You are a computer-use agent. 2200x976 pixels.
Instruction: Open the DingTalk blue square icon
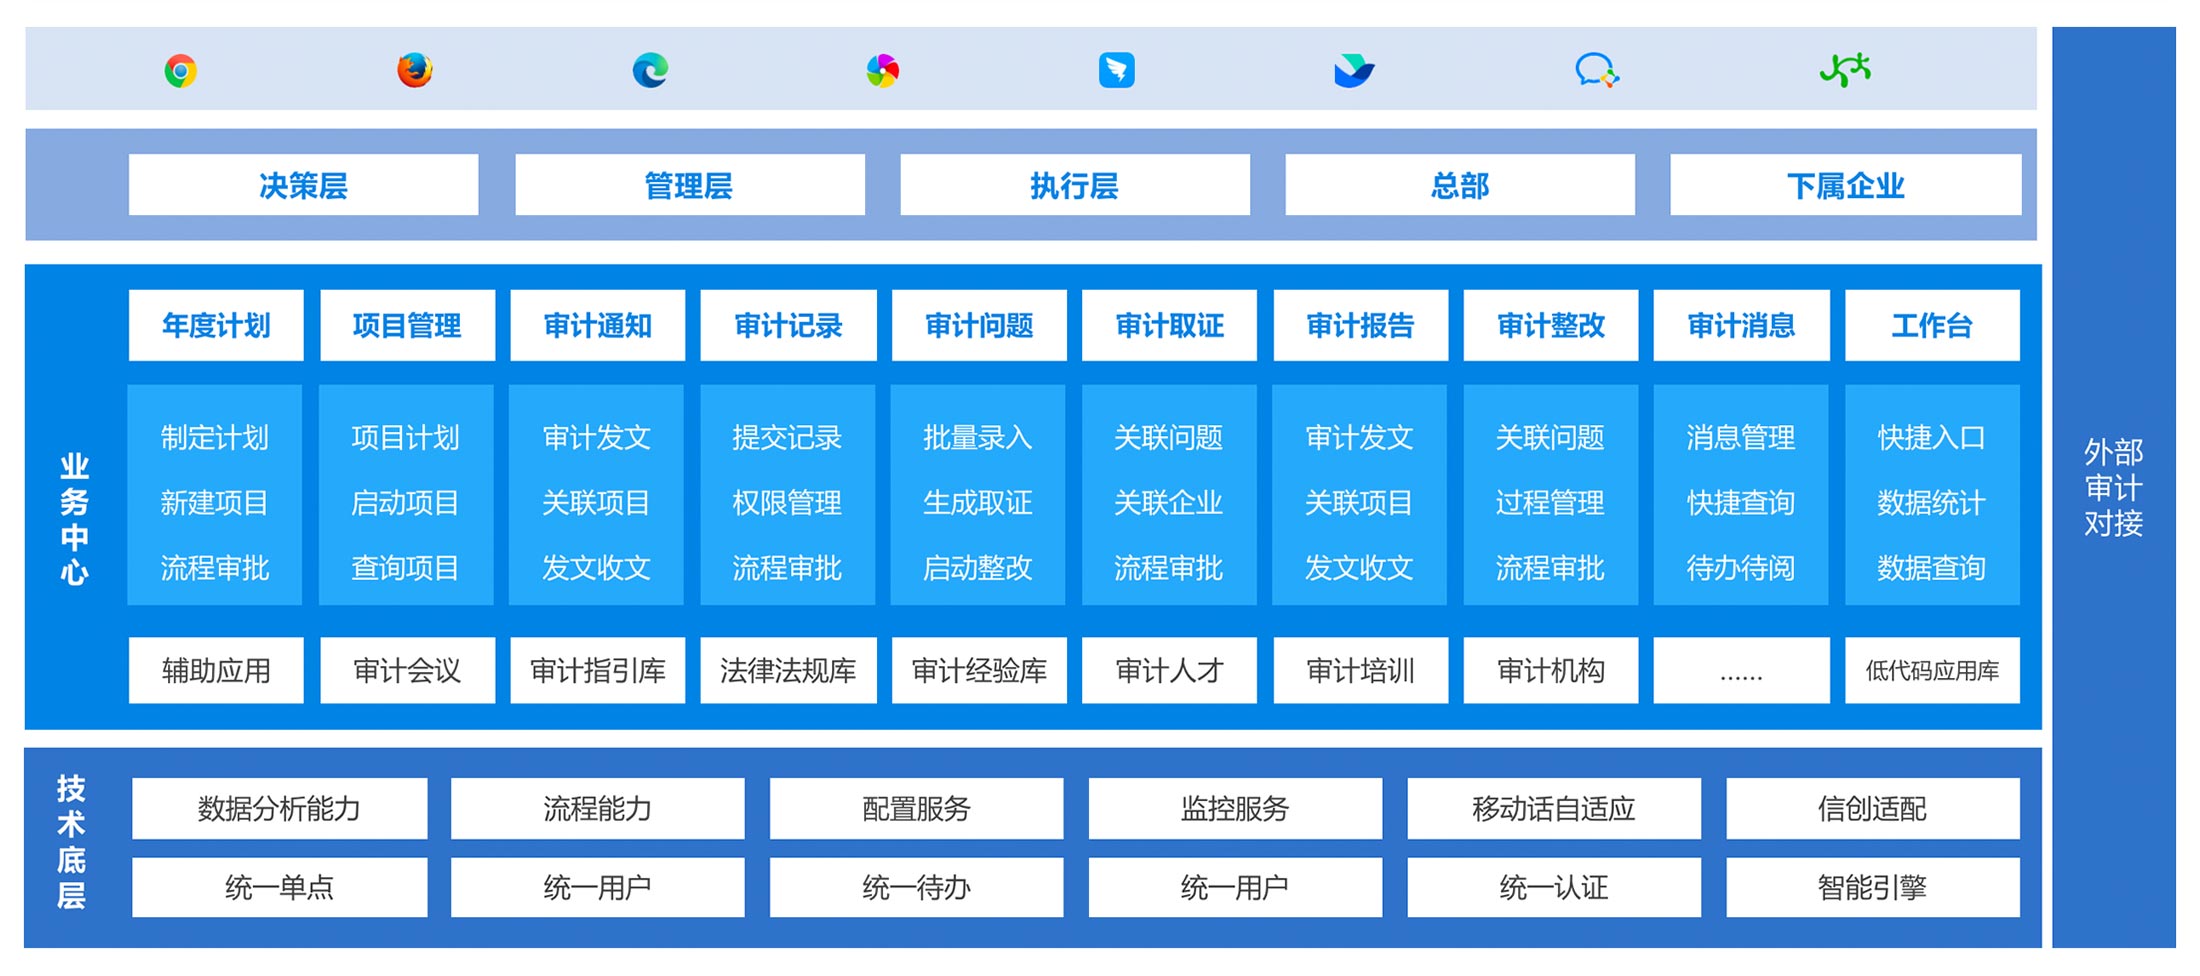tap(1117, 71)
